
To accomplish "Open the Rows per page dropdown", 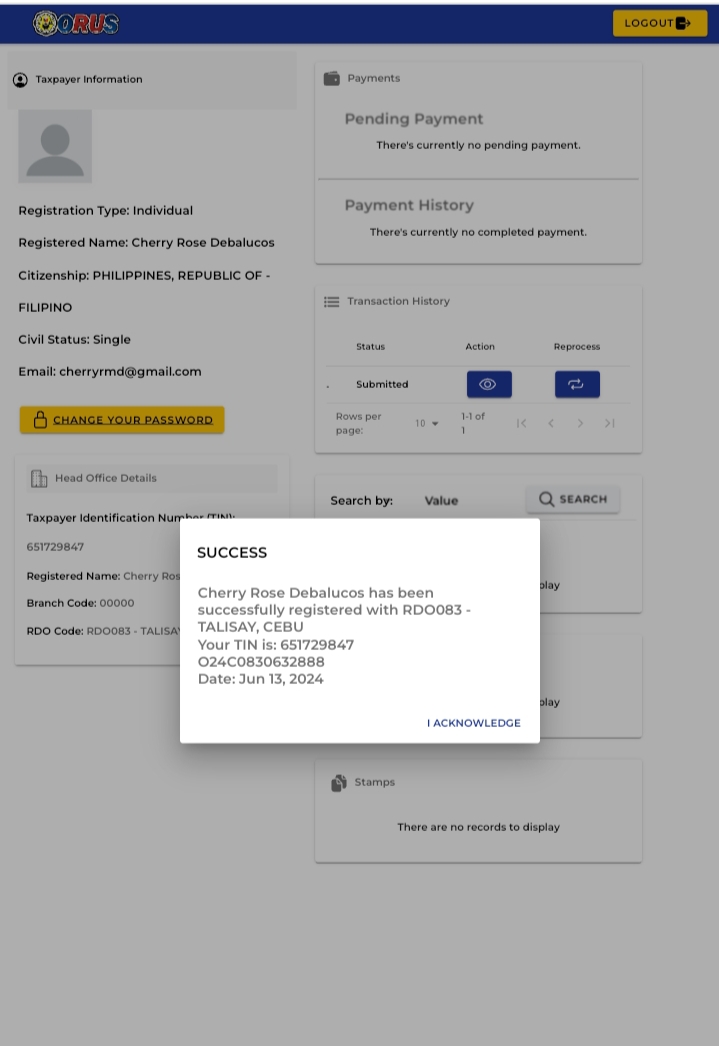I will coord(427,424).
